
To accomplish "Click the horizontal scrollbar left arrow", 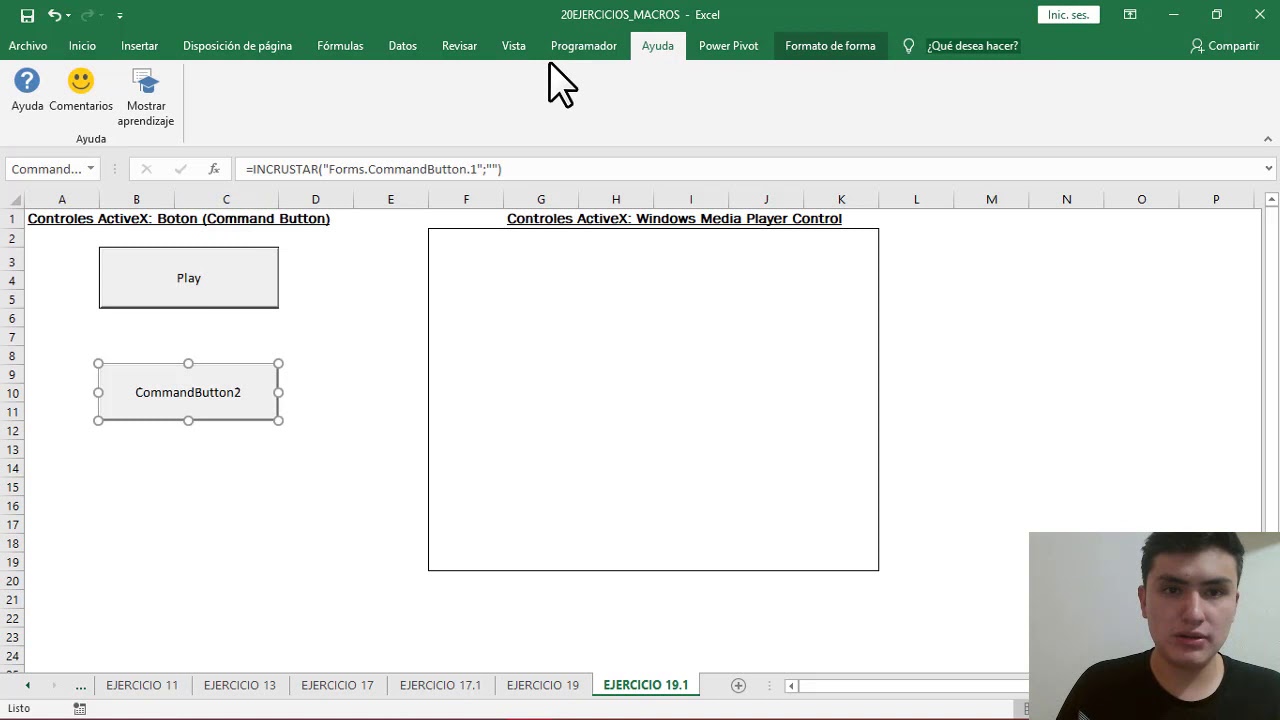I will point(791,685).
